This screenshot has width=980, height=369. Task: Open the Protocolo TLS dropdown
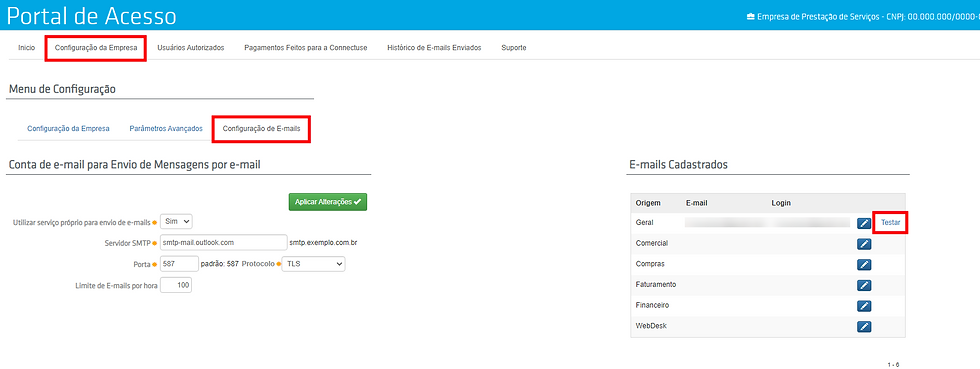tap(314, 264)
